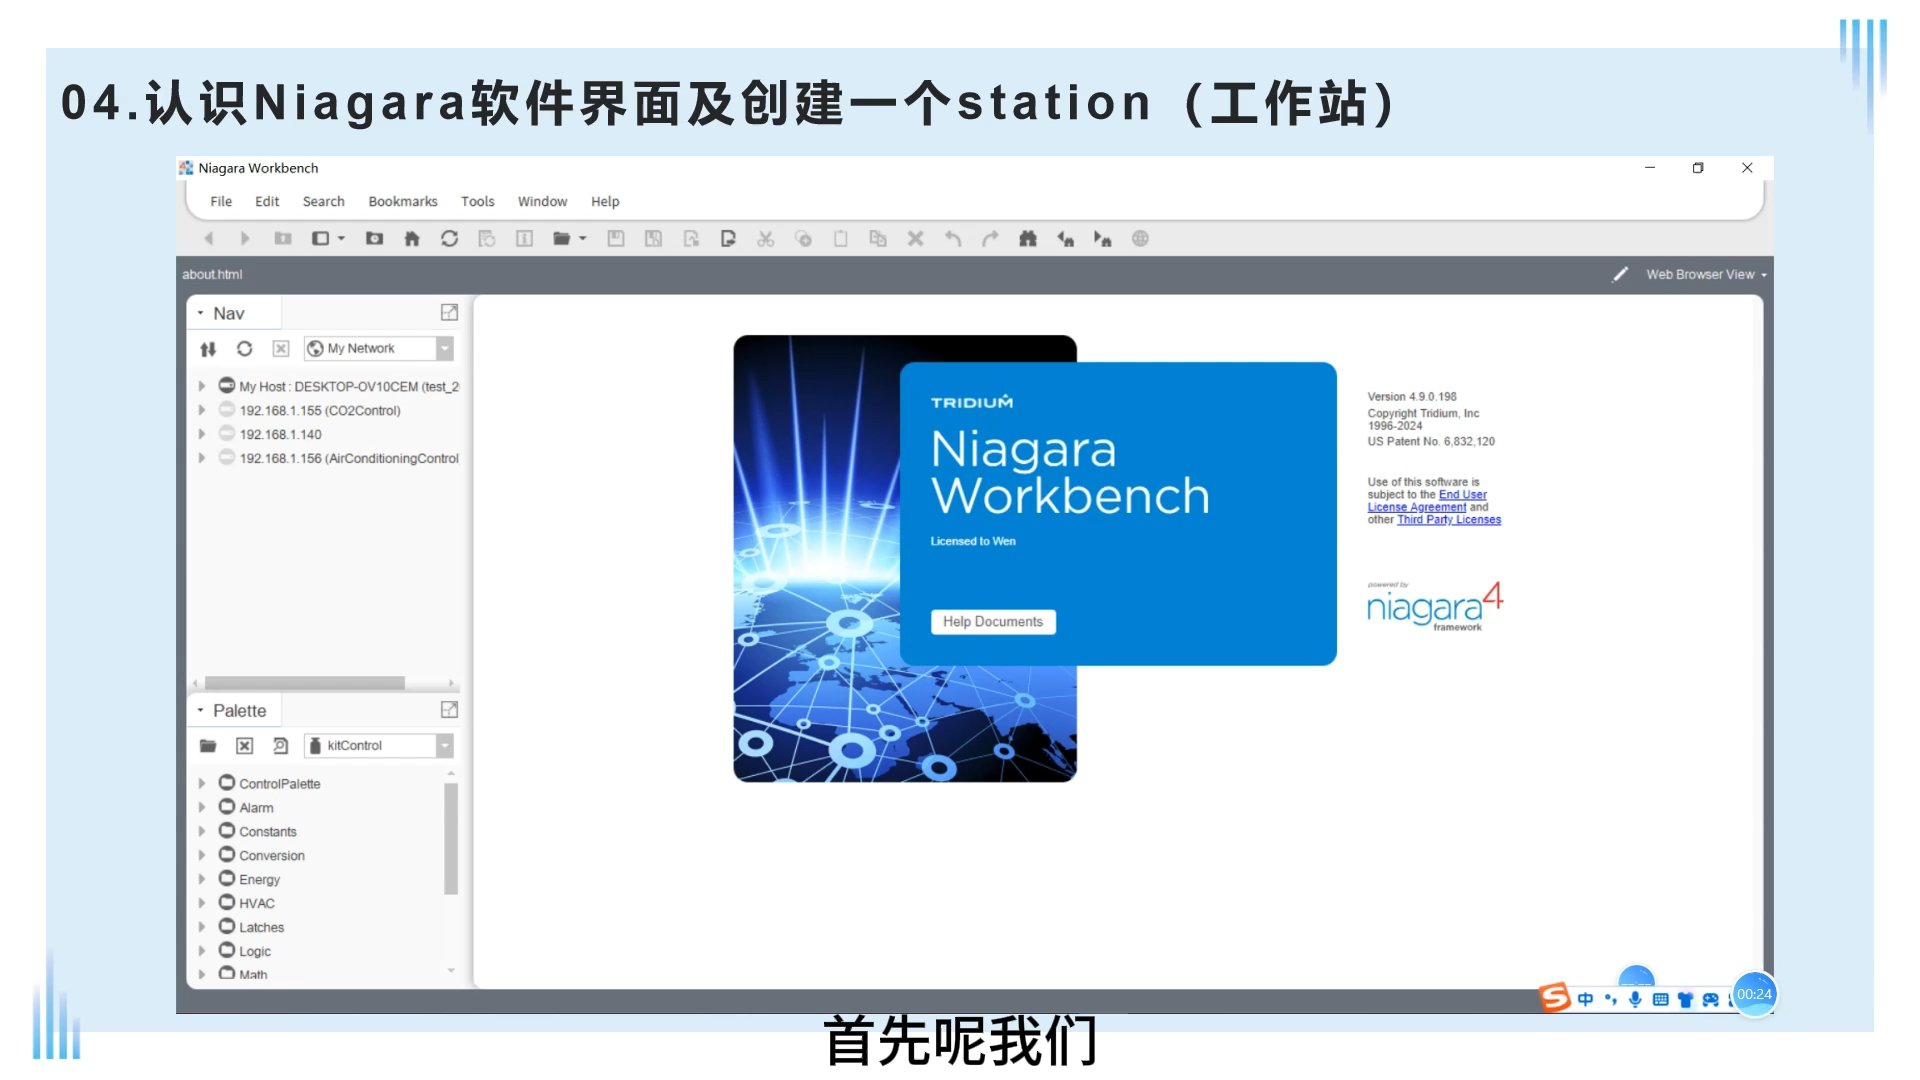The image size is (1920, 1080).
Task: Click the Palette panel close icon
Action: (x=244, y=745)
